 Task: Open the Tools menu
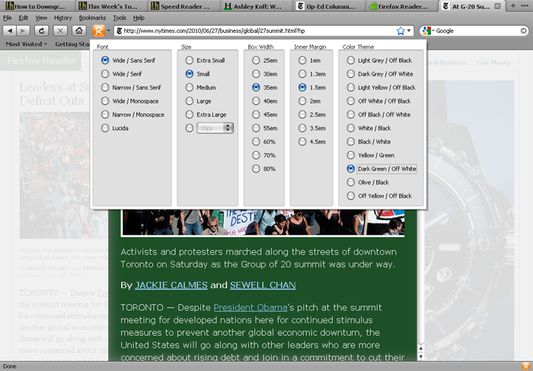pos(119,18)
